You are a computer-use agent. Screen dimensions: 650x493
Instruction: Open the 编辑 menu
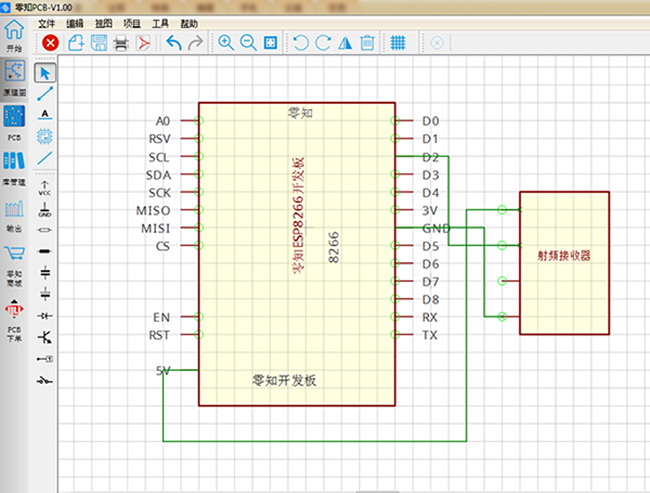tap(75, 24)
